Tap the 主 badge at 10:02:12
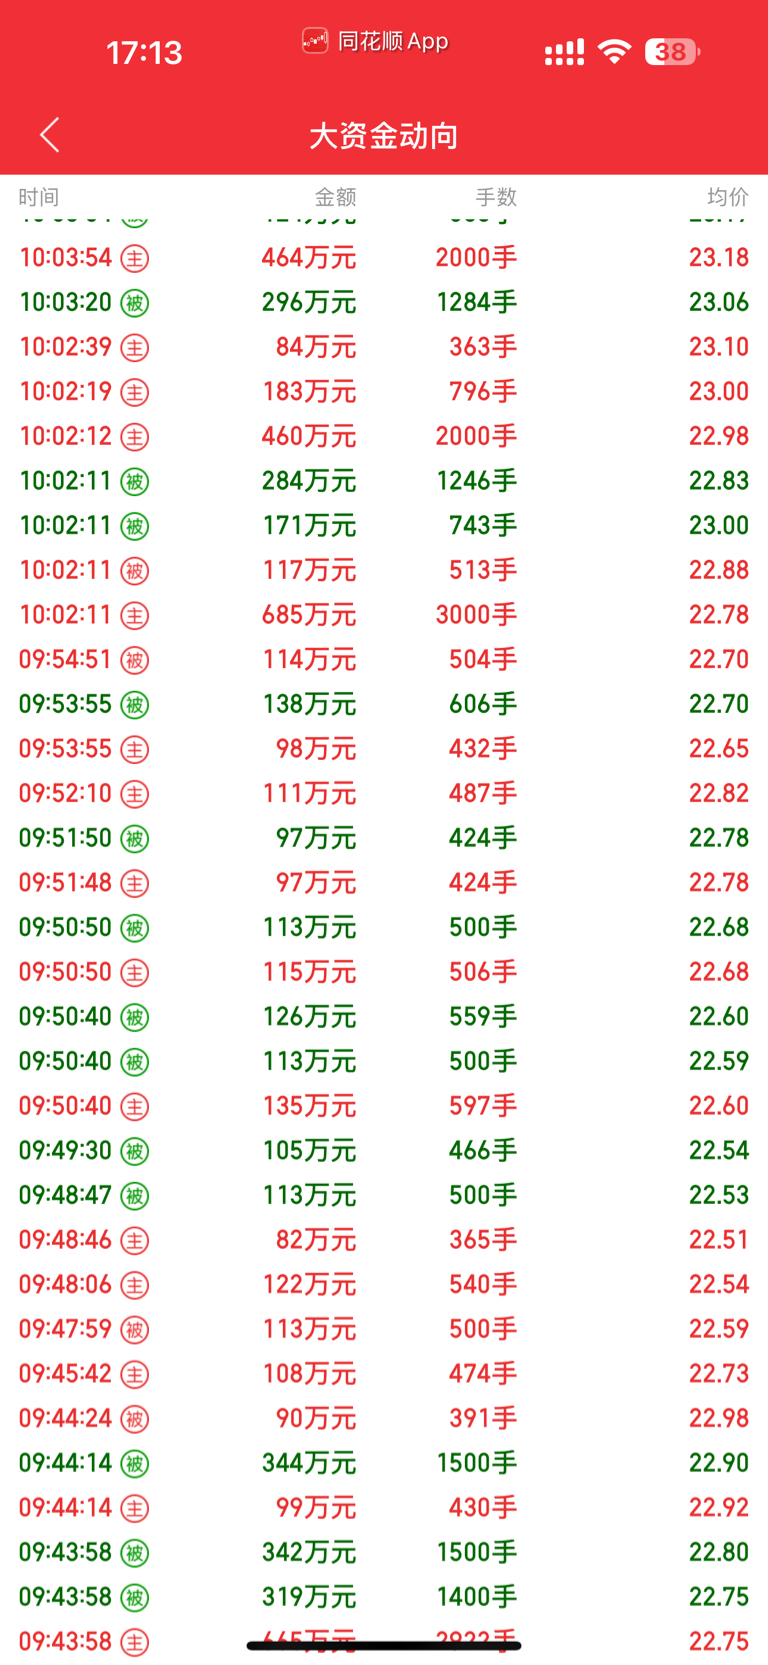This screenshot has height=1665, width=768. point(135,437)
